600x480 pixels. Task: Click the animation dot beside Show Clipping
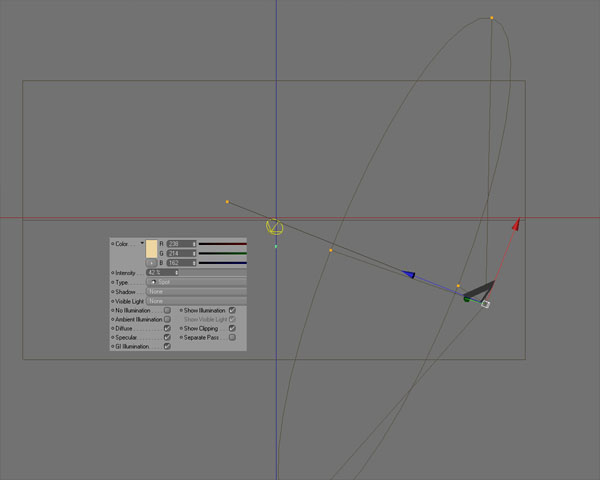(181, 328)
